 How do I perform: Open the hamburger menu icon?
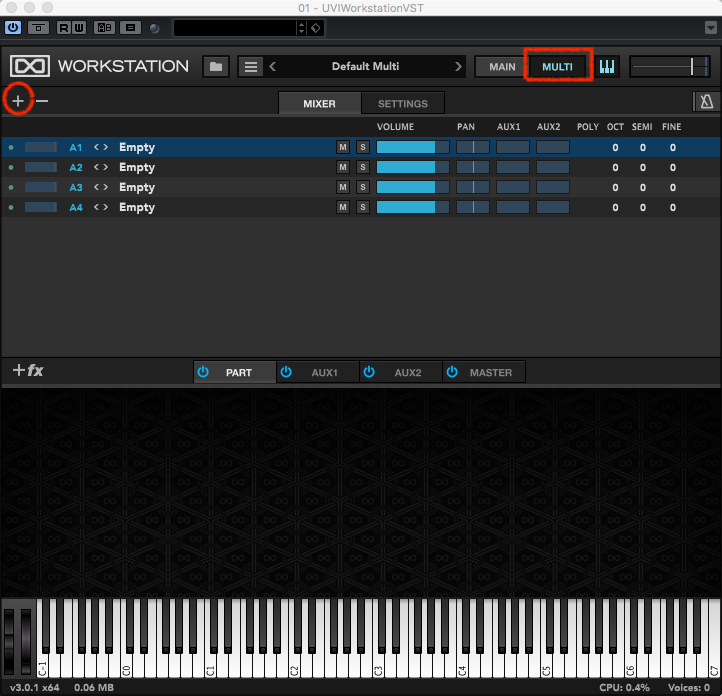point(250,67)
